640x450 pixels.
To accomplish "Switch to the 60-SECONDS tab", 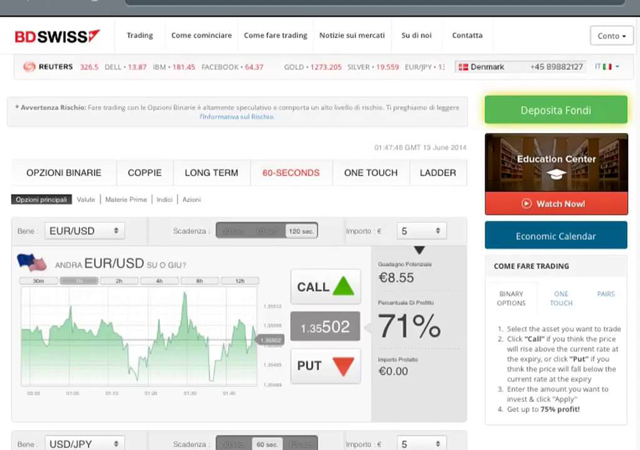I will point(291,173).
